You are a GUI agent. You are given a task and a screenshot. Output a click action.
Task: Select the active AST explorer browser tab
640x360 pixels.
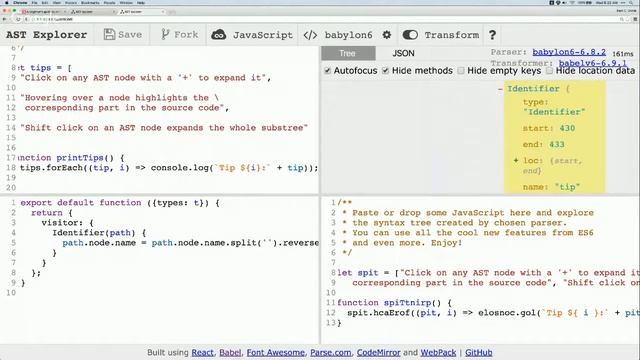141,12
